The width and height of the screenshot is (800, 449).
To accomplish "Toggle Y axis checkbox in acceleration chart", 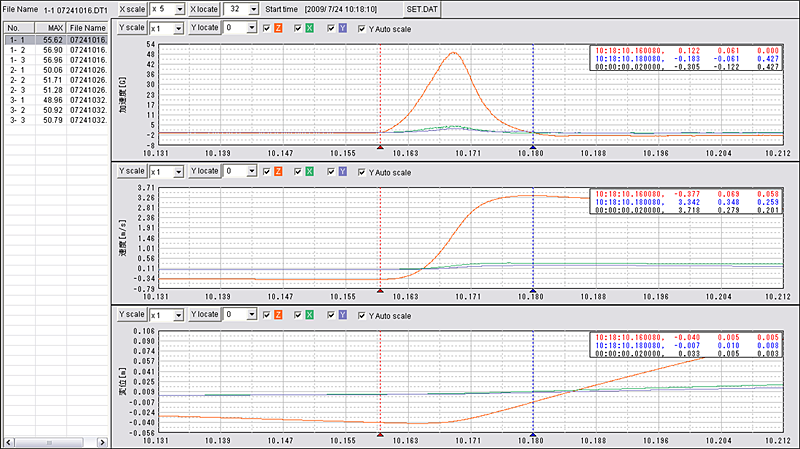I will pyautogui.click(x=331, y=29).
